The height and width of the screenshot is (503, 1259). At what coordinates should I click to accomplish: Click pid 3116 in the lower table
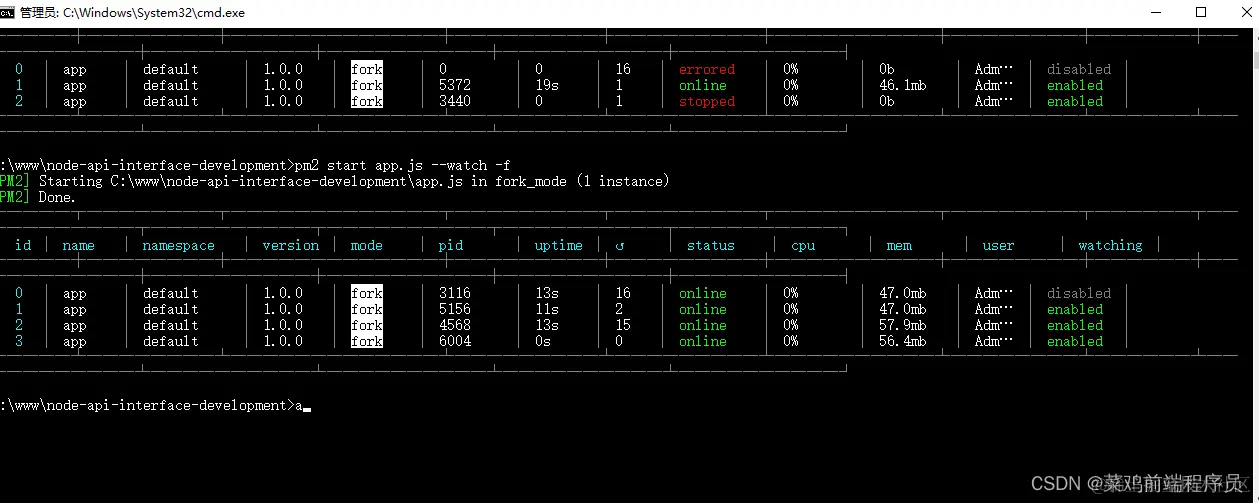tap(455, 293)
